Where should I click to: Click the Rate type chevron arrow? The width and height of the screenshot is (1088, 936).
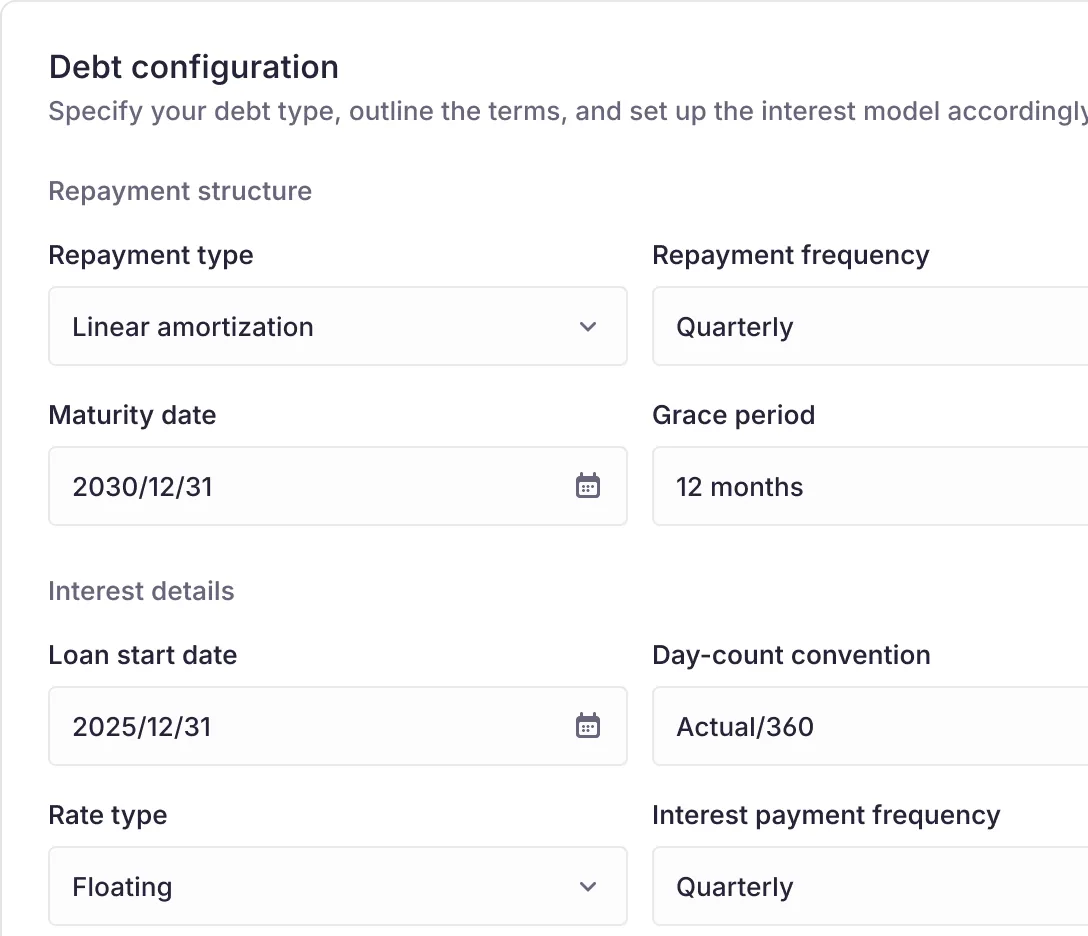click(588, 887)
